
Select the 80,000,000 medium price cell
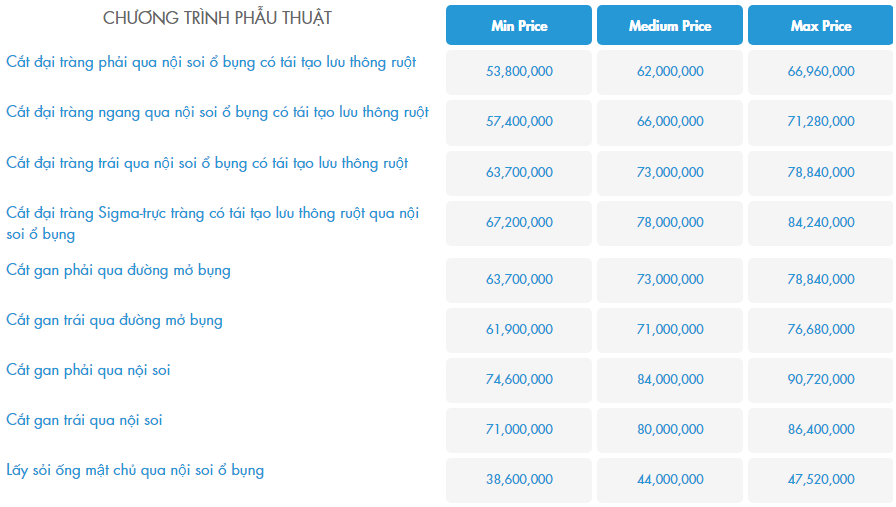670,430
